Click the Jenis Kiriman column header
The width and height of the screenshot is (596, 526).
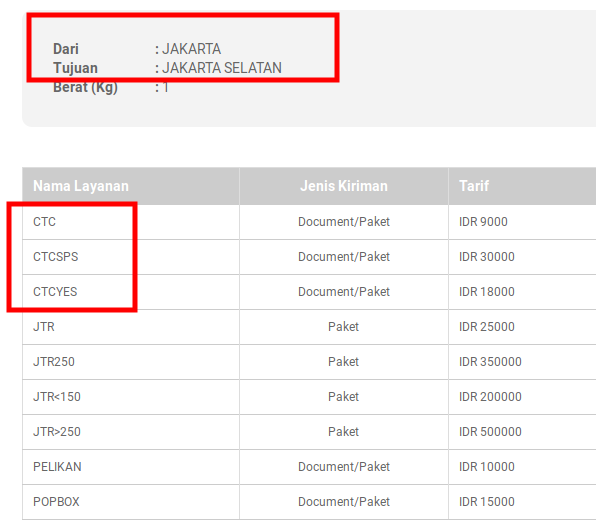344,186
